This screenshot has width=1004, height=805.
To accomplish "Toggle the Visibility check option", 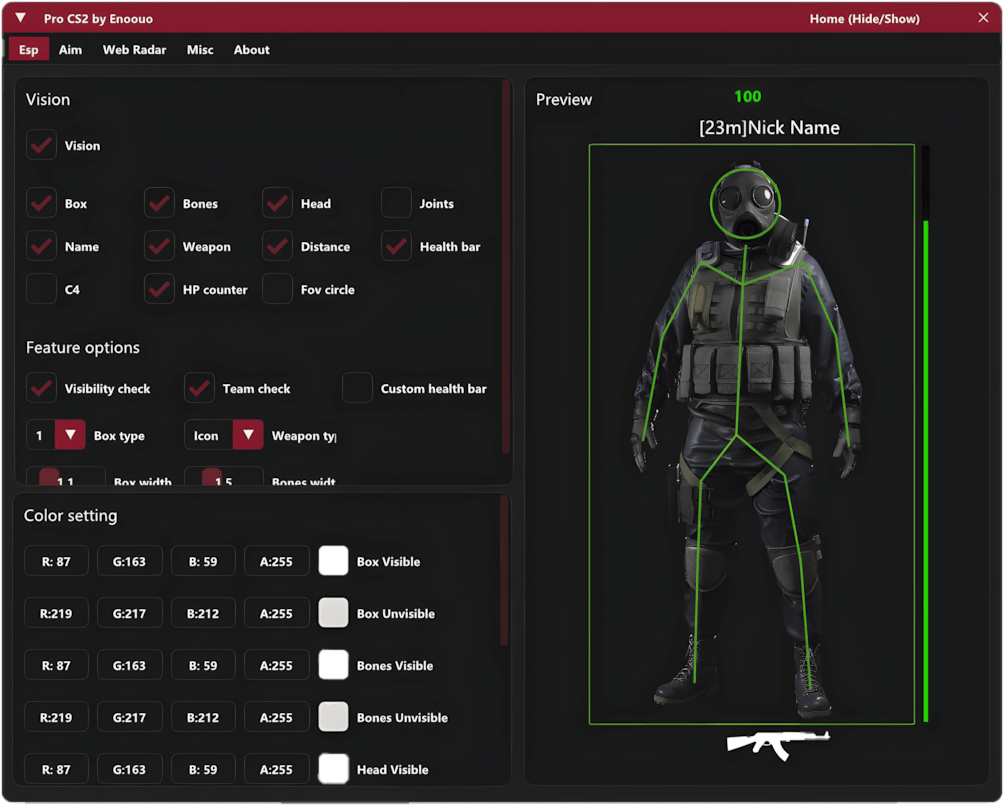I will [x=42, y=388].
